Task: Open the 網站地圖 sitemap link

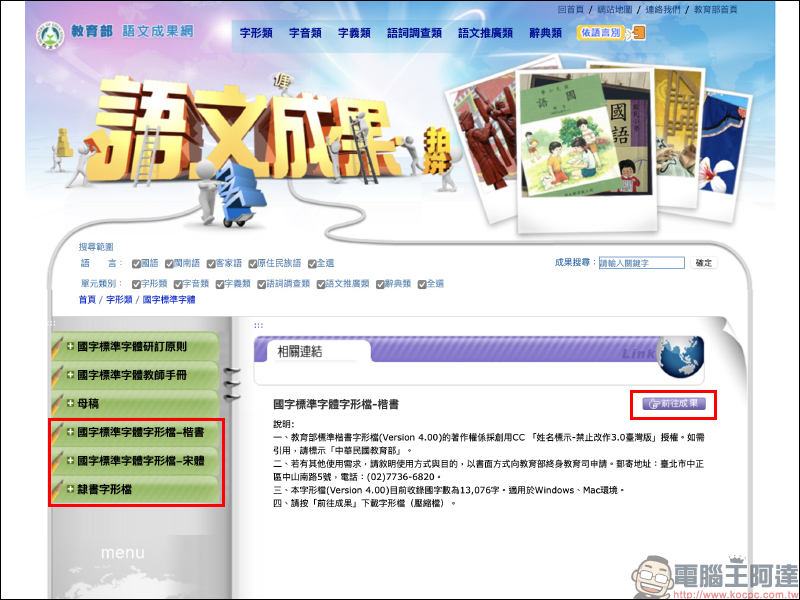Action: pos(615,9)
